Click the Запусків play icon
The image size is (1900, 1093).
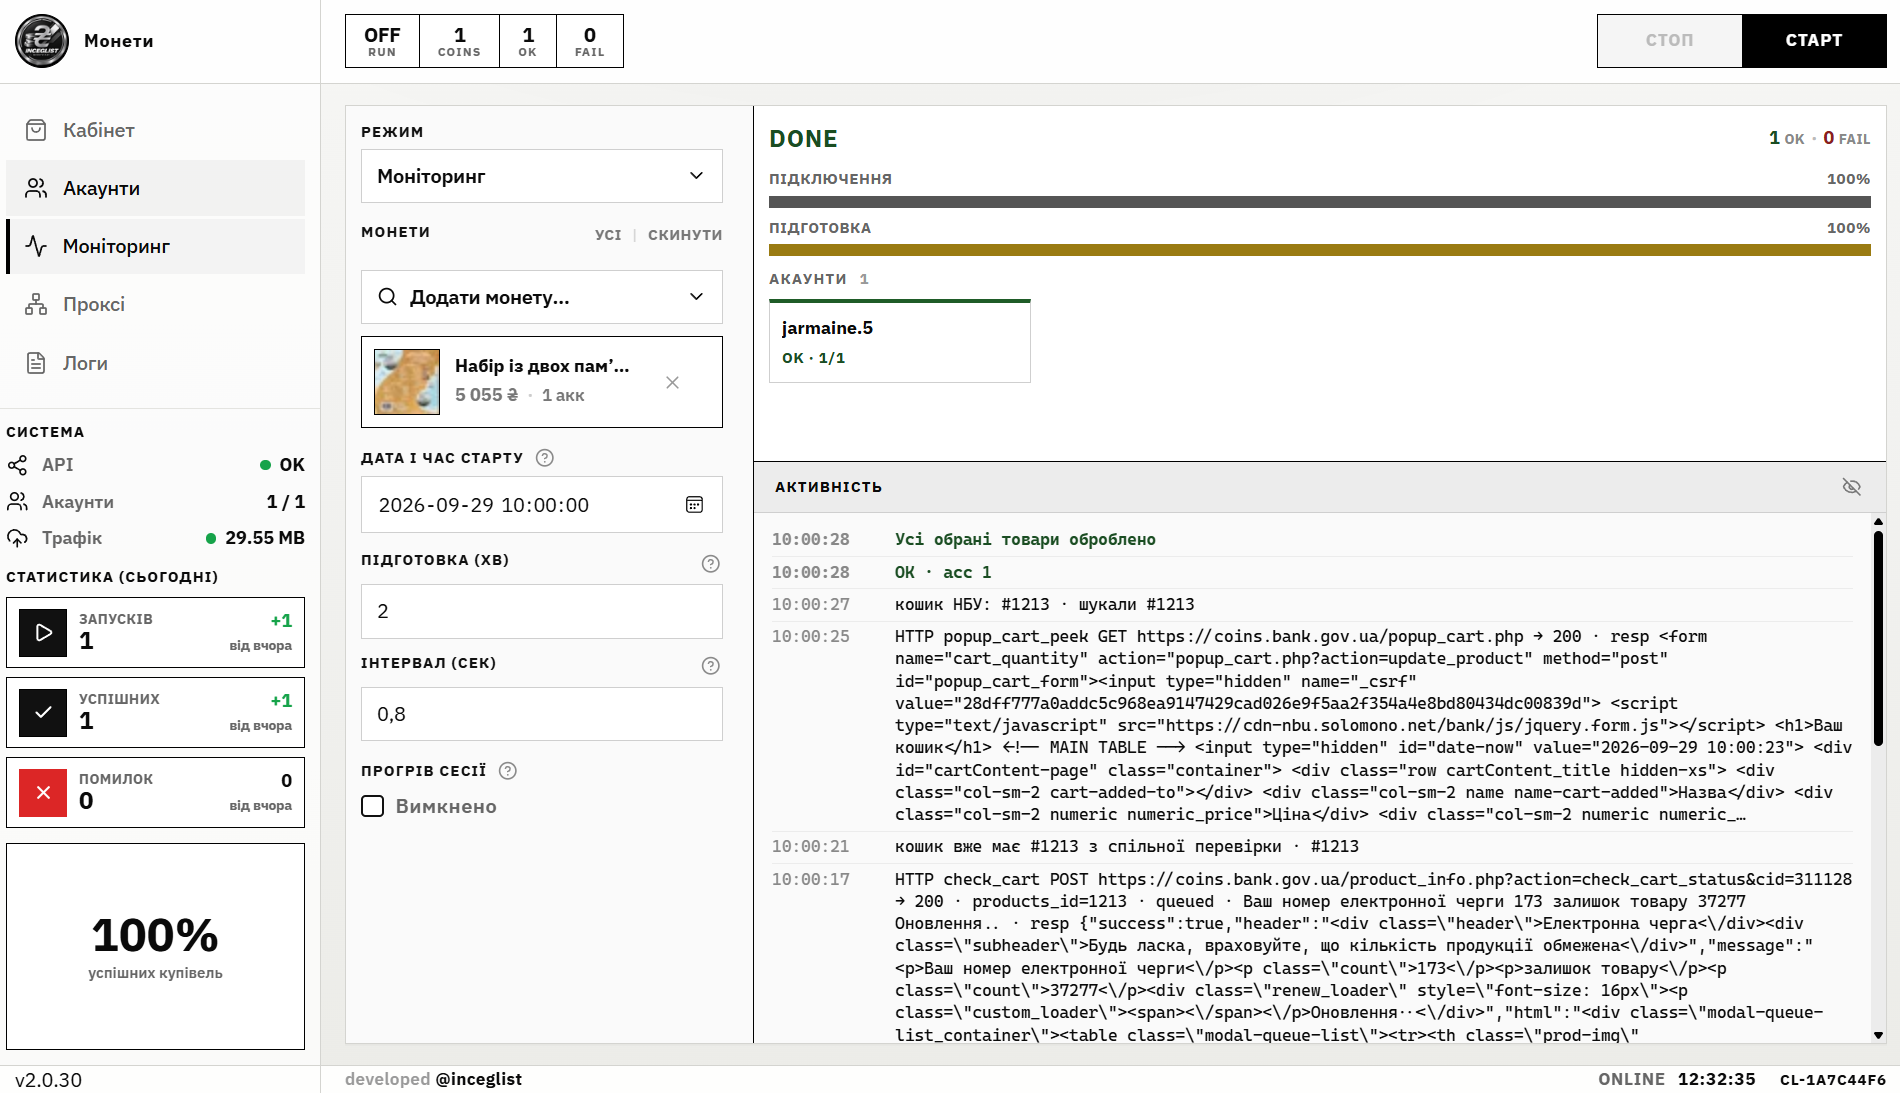coord(43,632)
